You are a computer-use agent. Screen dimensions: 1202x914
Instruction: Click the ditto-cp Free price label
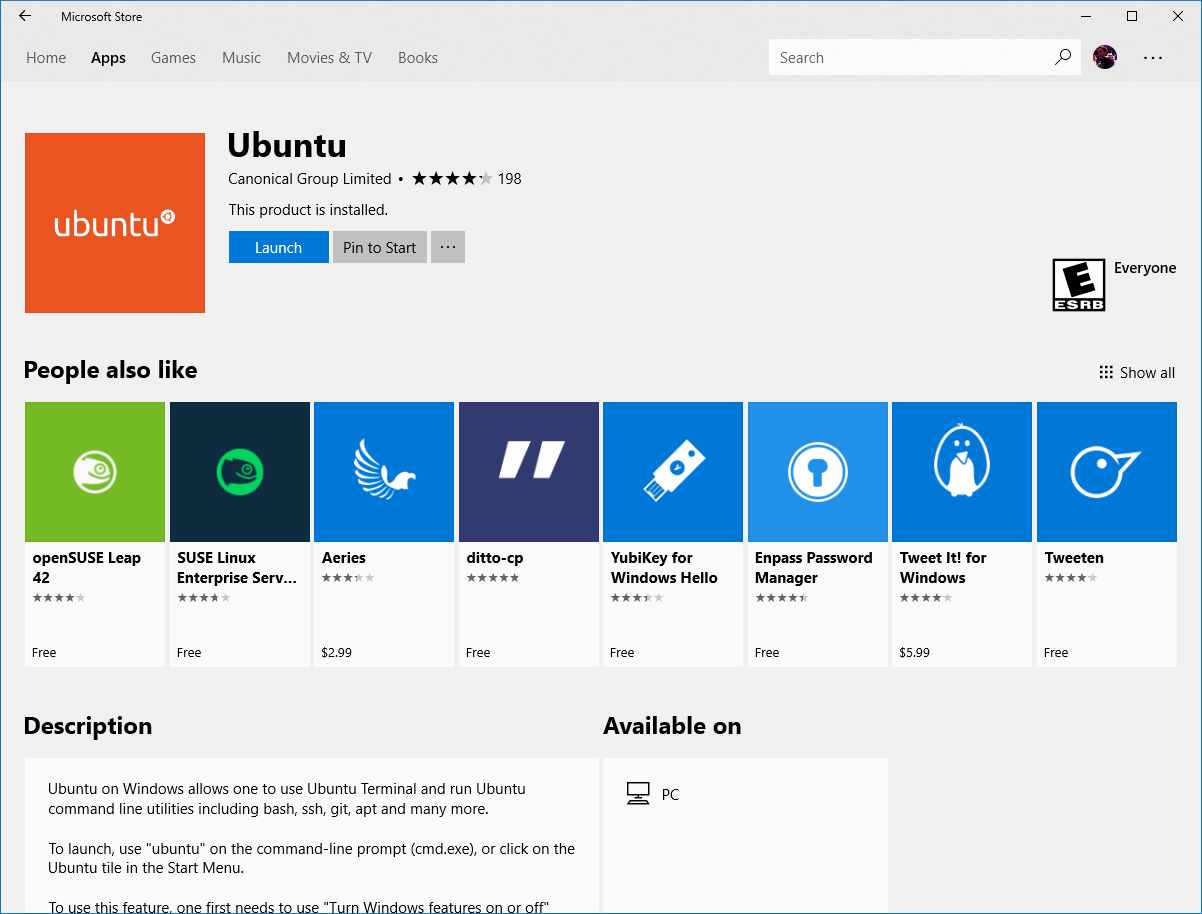click(x=478, y=653)
